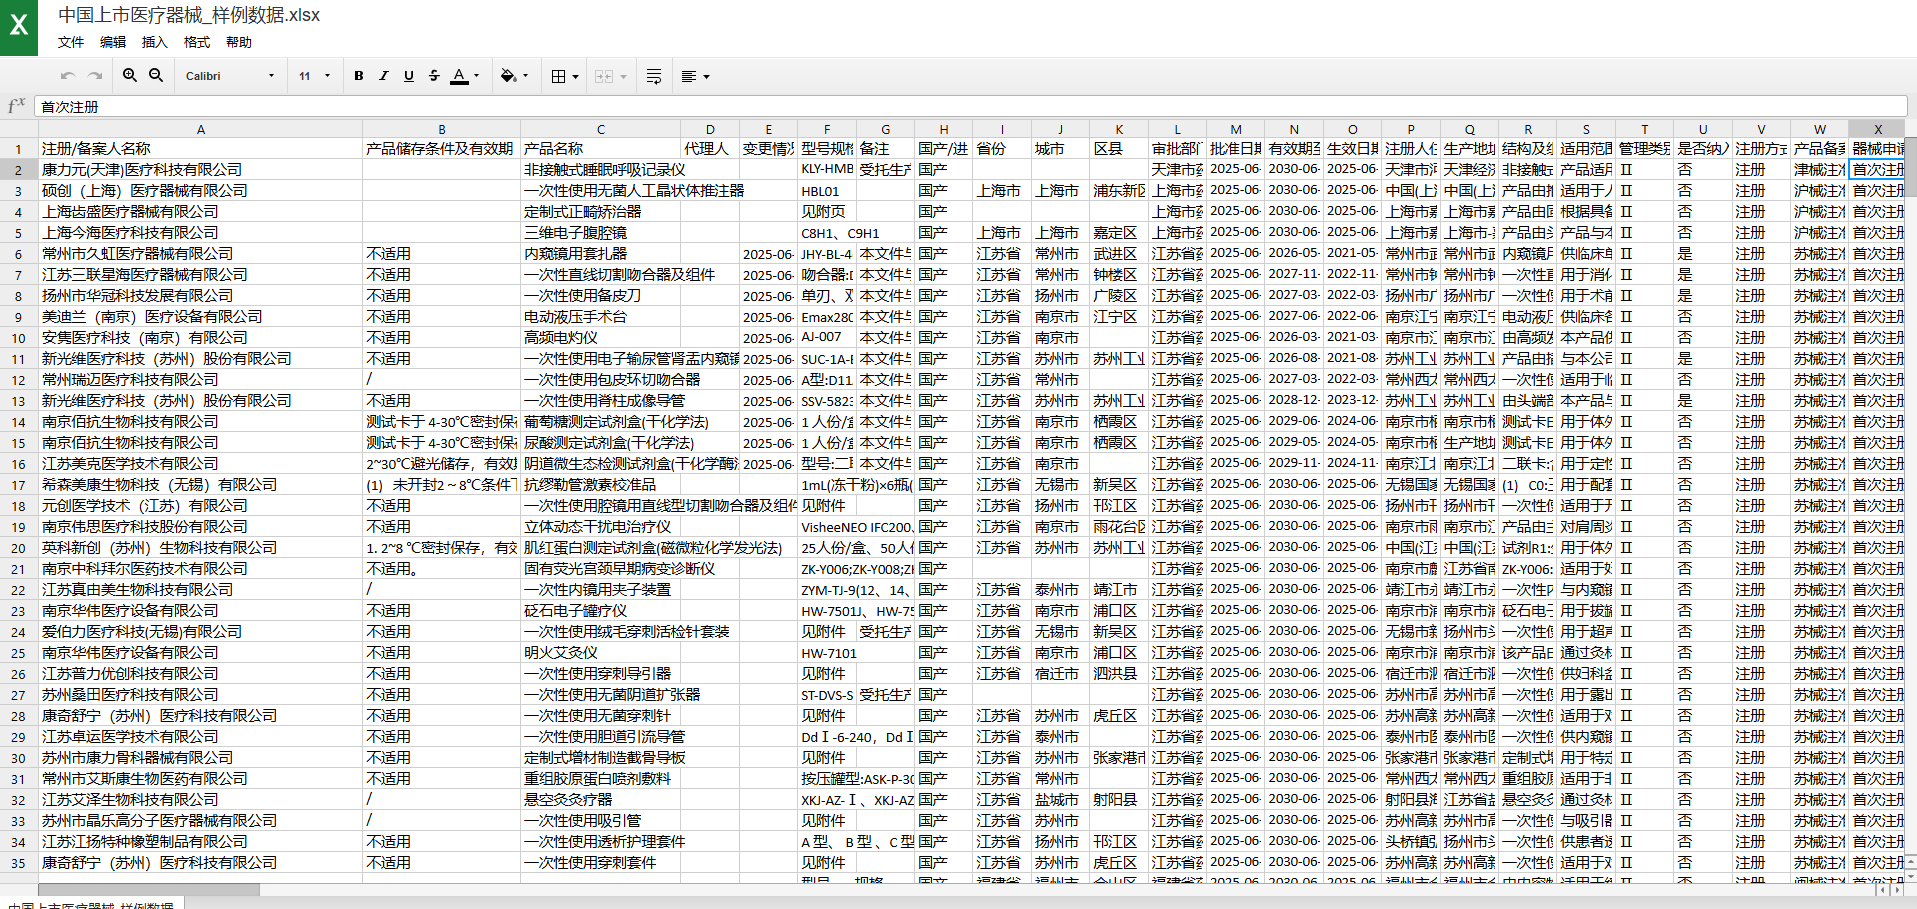Select row 10 header
Screen dimensions: 1917x909
click(x=19, y=338)
